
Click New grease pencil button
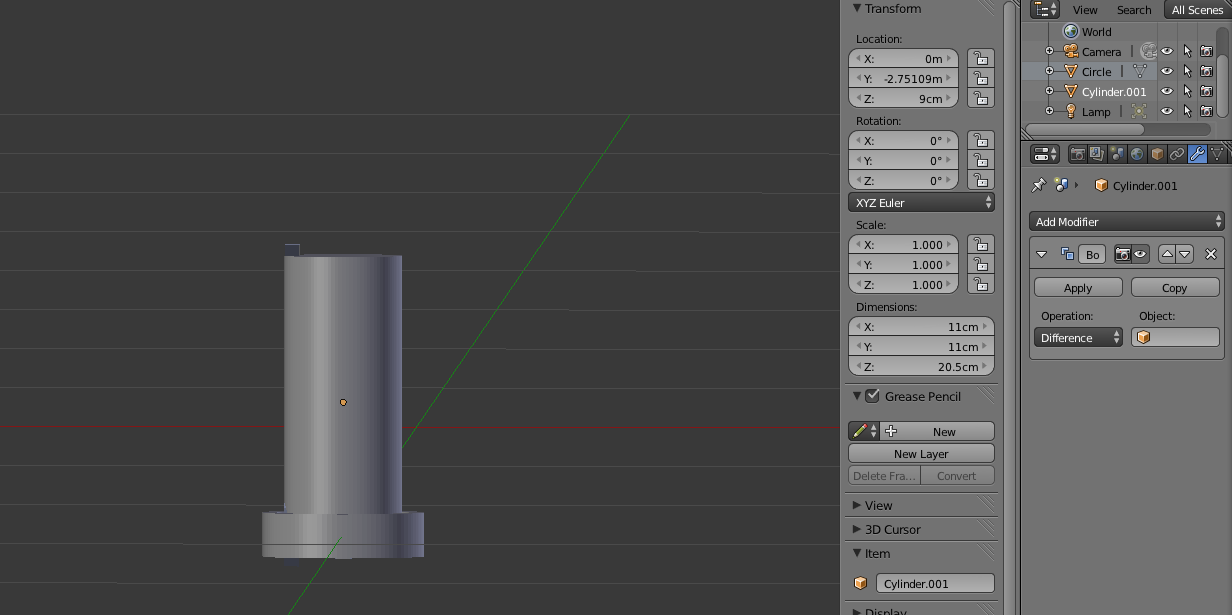point(937,431)
